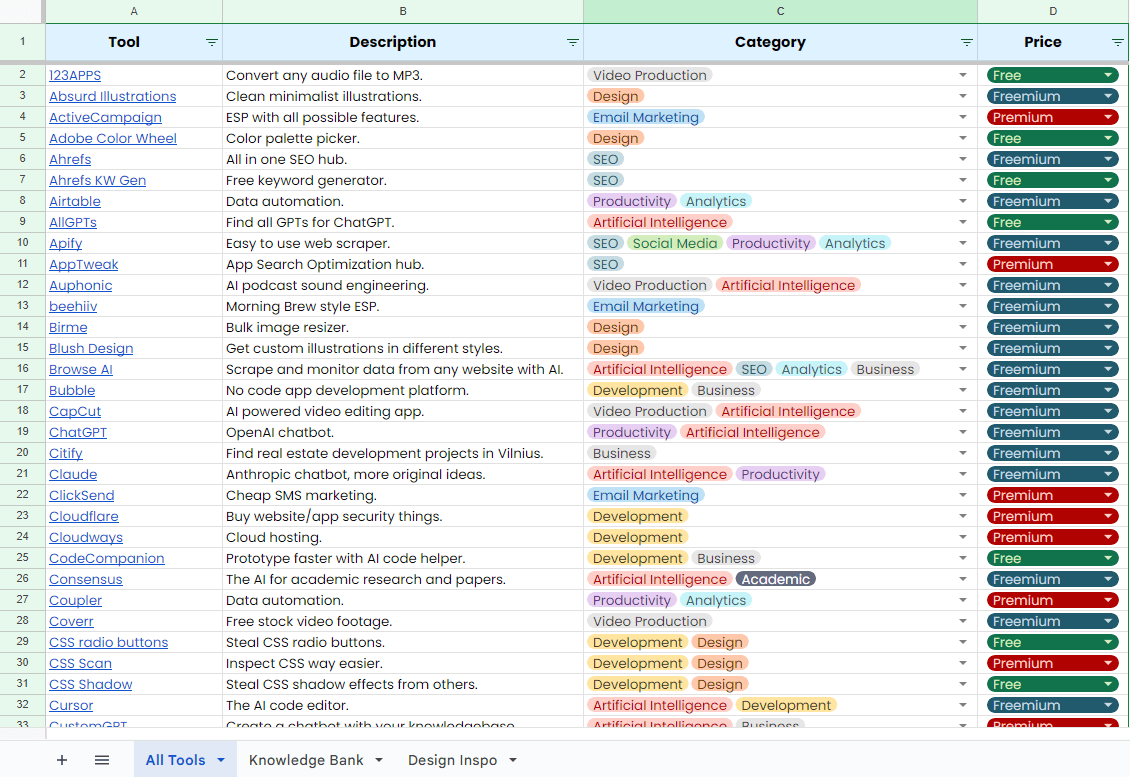Select cell 'Morning Brew style ESP.'
Screen dimensions: 1130x777
coord(403,306)
